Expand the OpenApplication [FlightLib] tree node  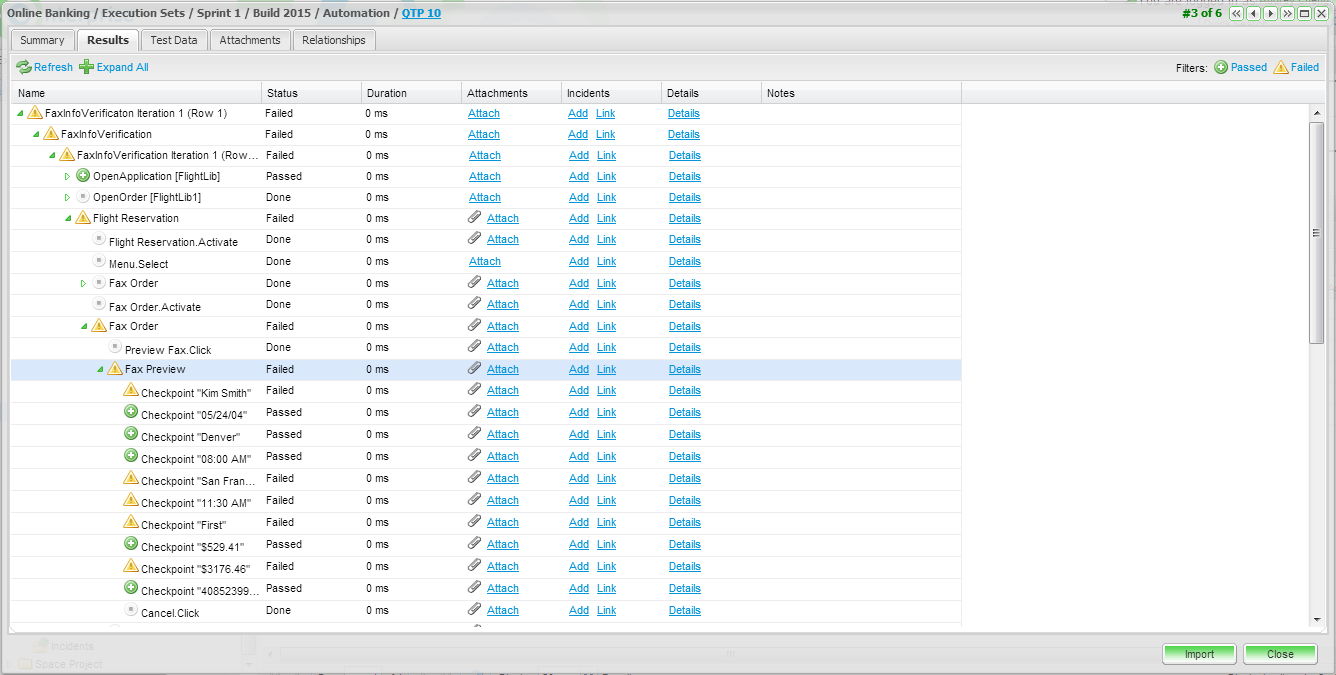[x=68, y=177]
